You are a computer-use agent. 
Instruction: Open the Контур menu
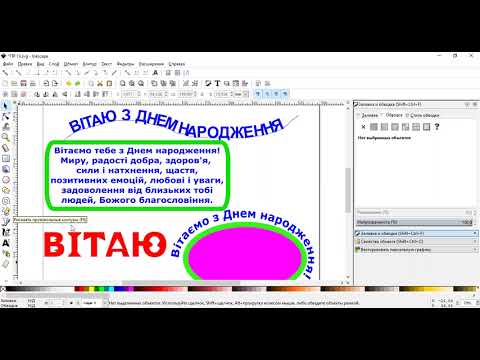pos(89,64)
